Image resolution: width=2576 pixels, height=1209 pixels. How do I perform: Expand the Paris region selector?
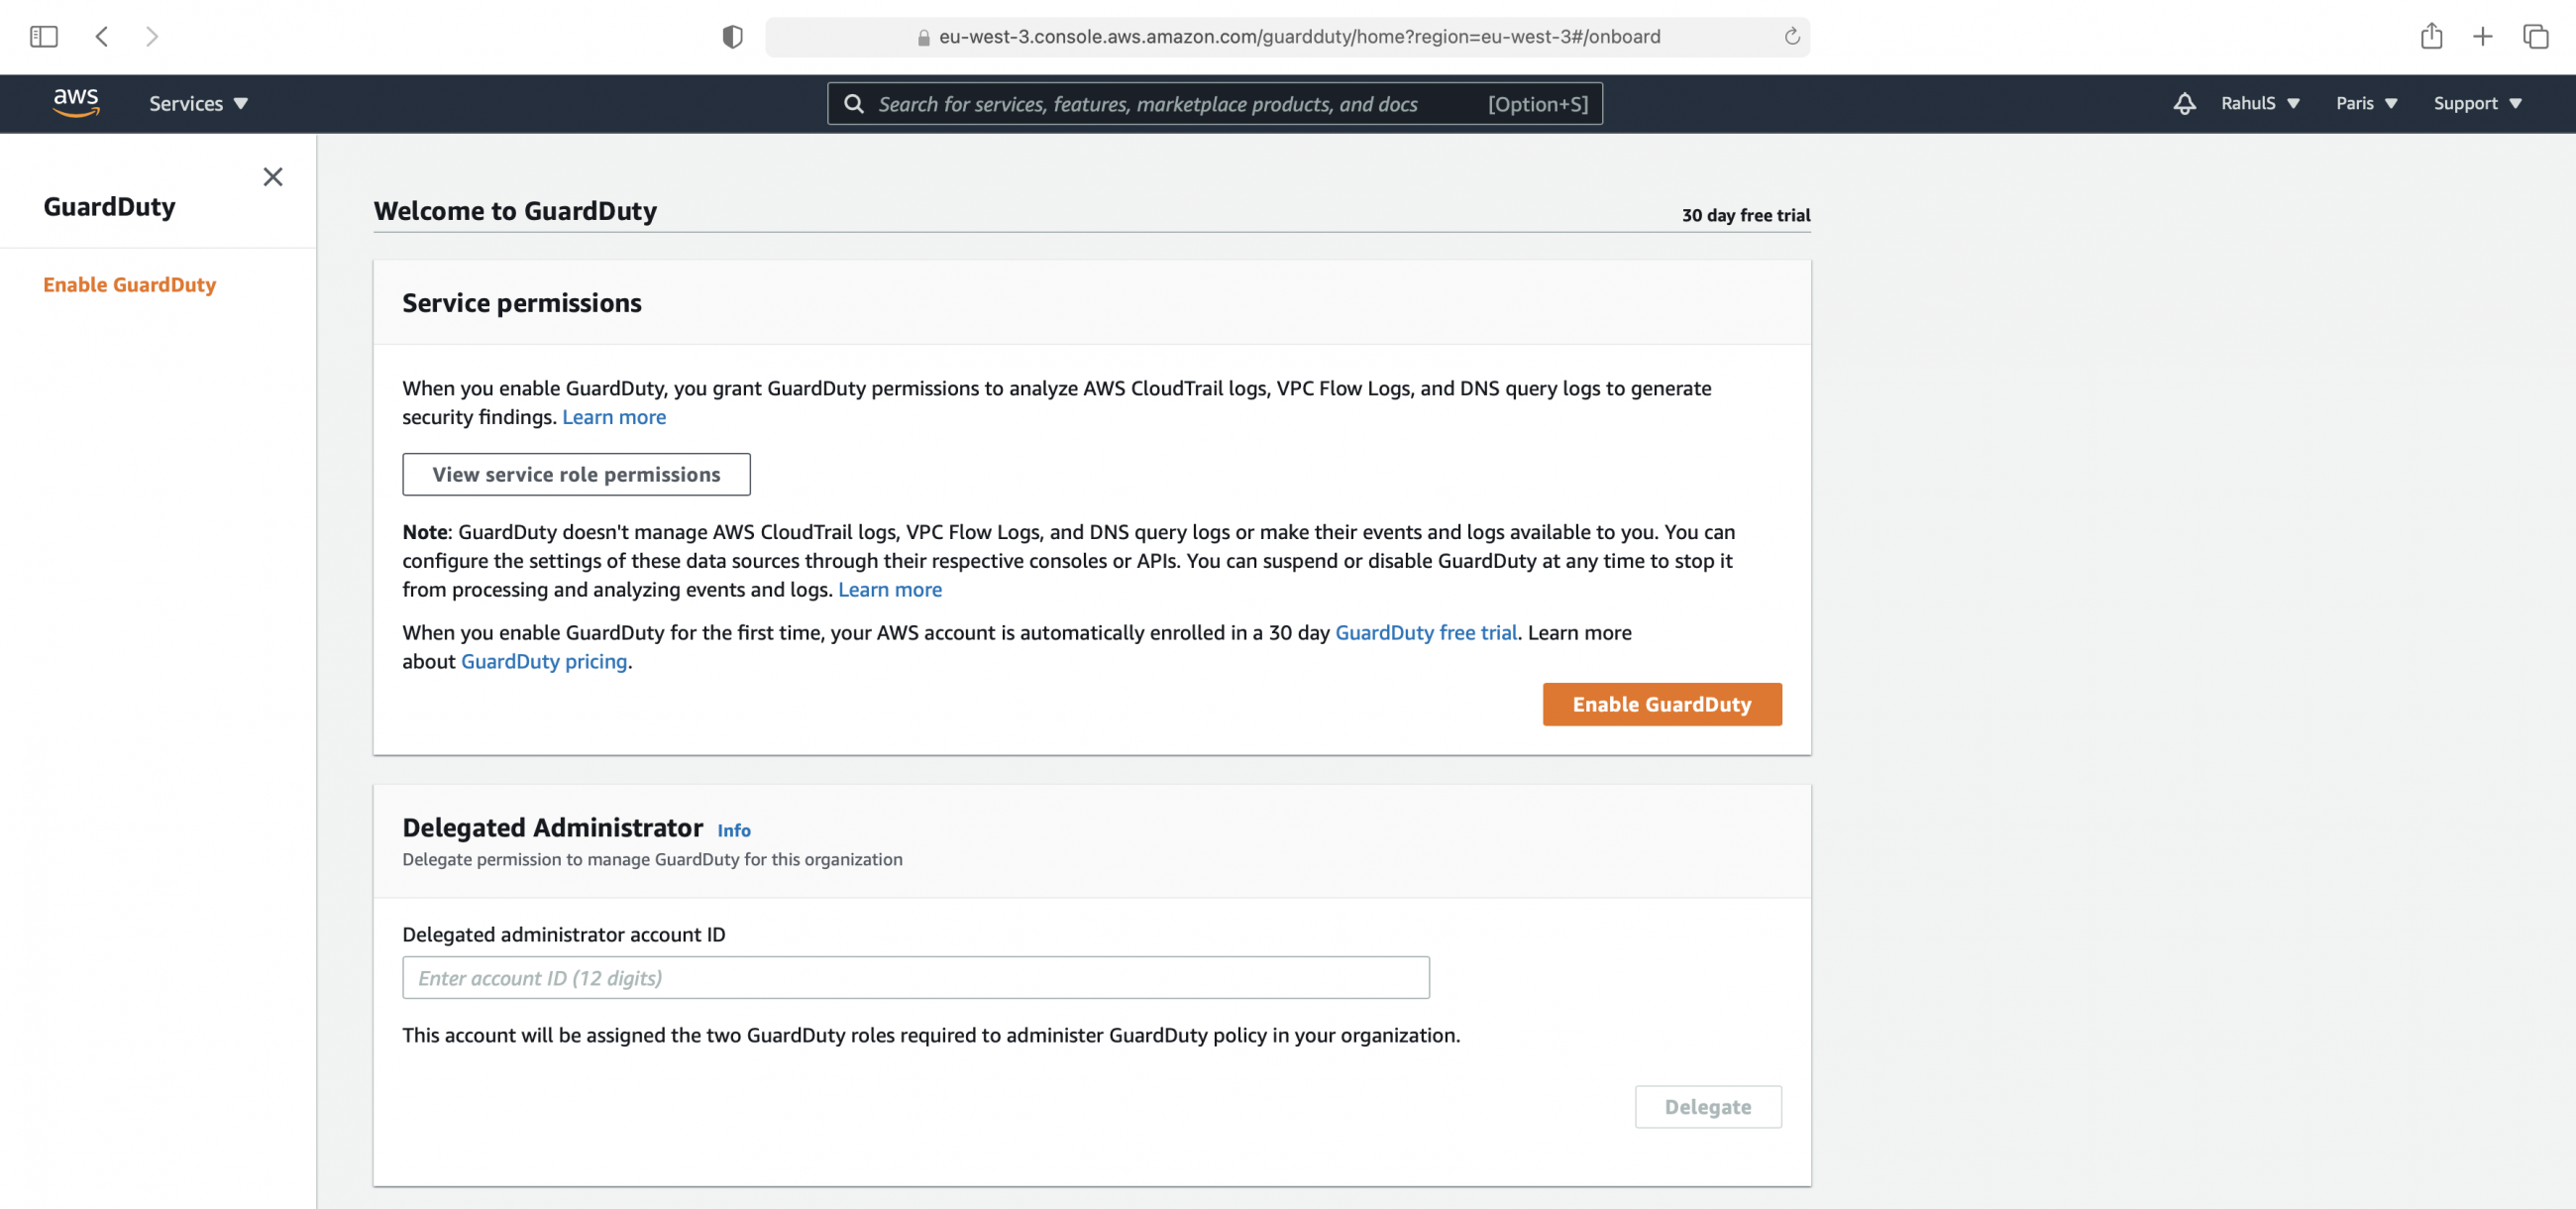pos(2364,103)
